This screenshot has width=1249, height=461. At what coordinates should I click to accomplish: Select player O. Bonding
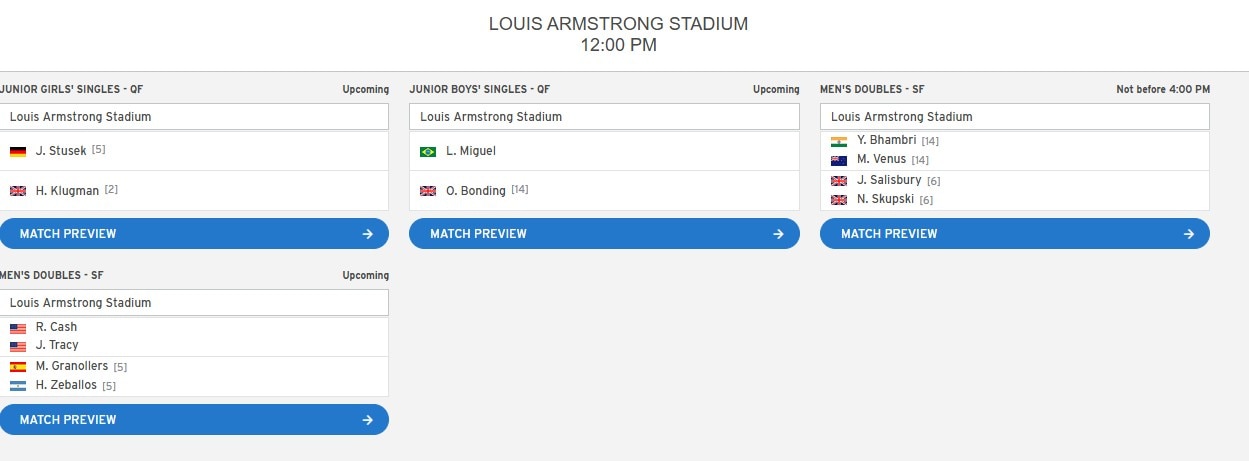(476, 191)
